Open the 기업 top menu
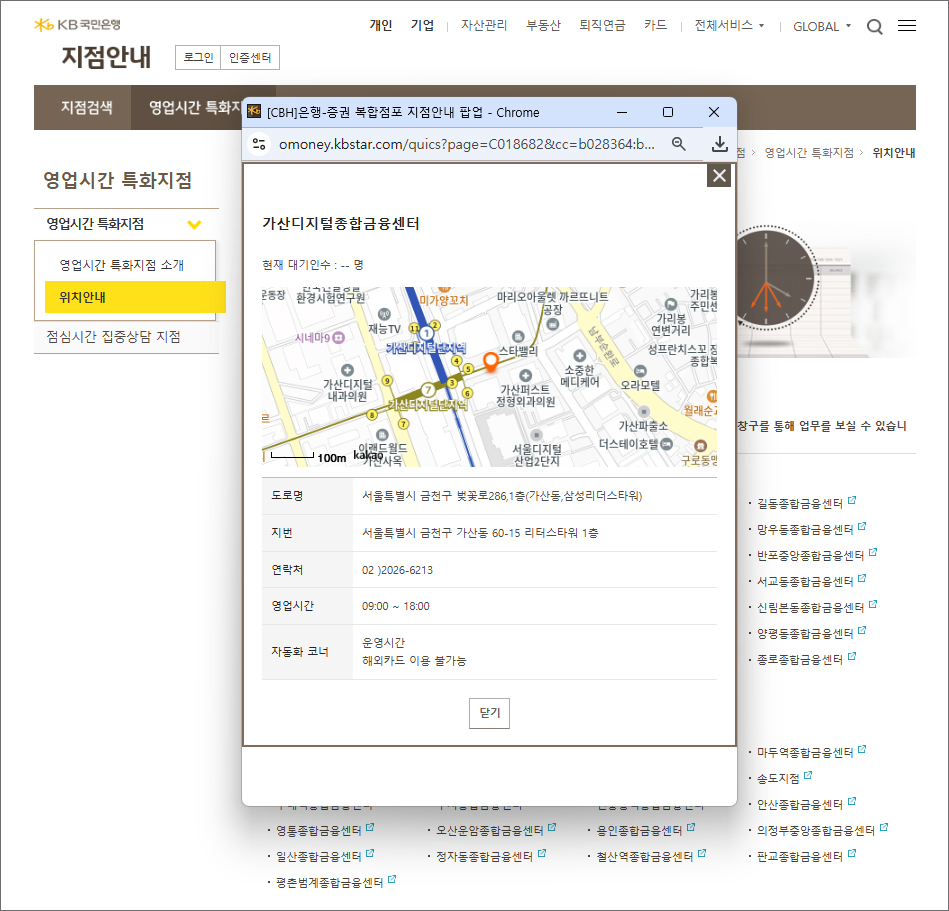The height and width of the screenshot is (911, 949). 422,25
